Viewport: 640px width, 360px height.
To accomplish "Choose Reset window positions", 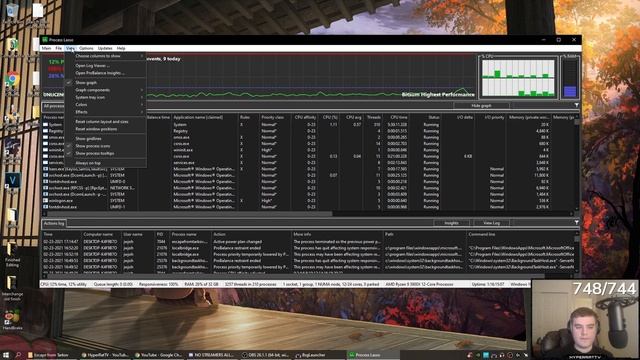I will click(106, 129).
